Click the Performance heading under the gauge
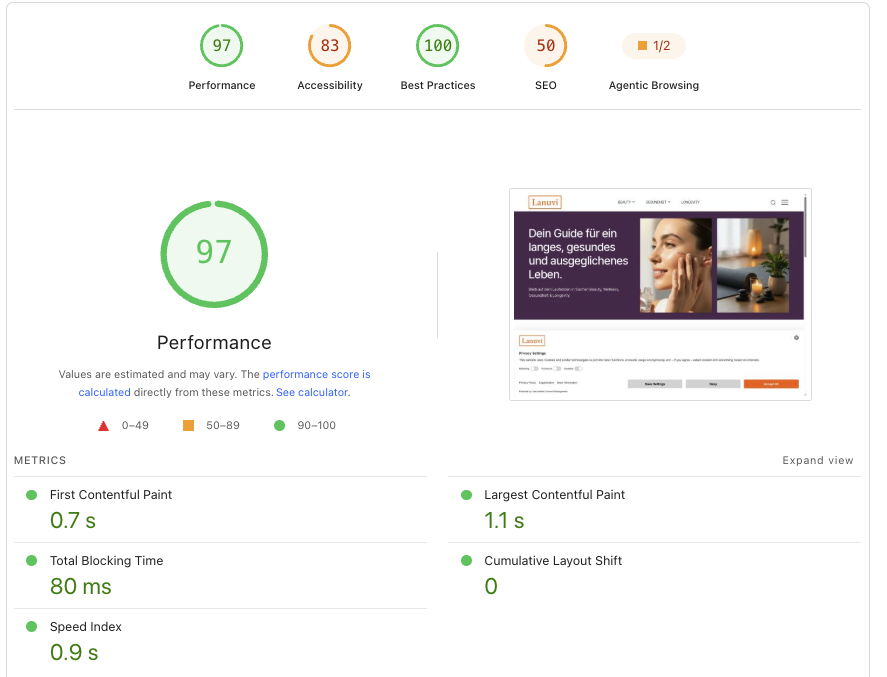887x677 pixels. tap(214, 343)
